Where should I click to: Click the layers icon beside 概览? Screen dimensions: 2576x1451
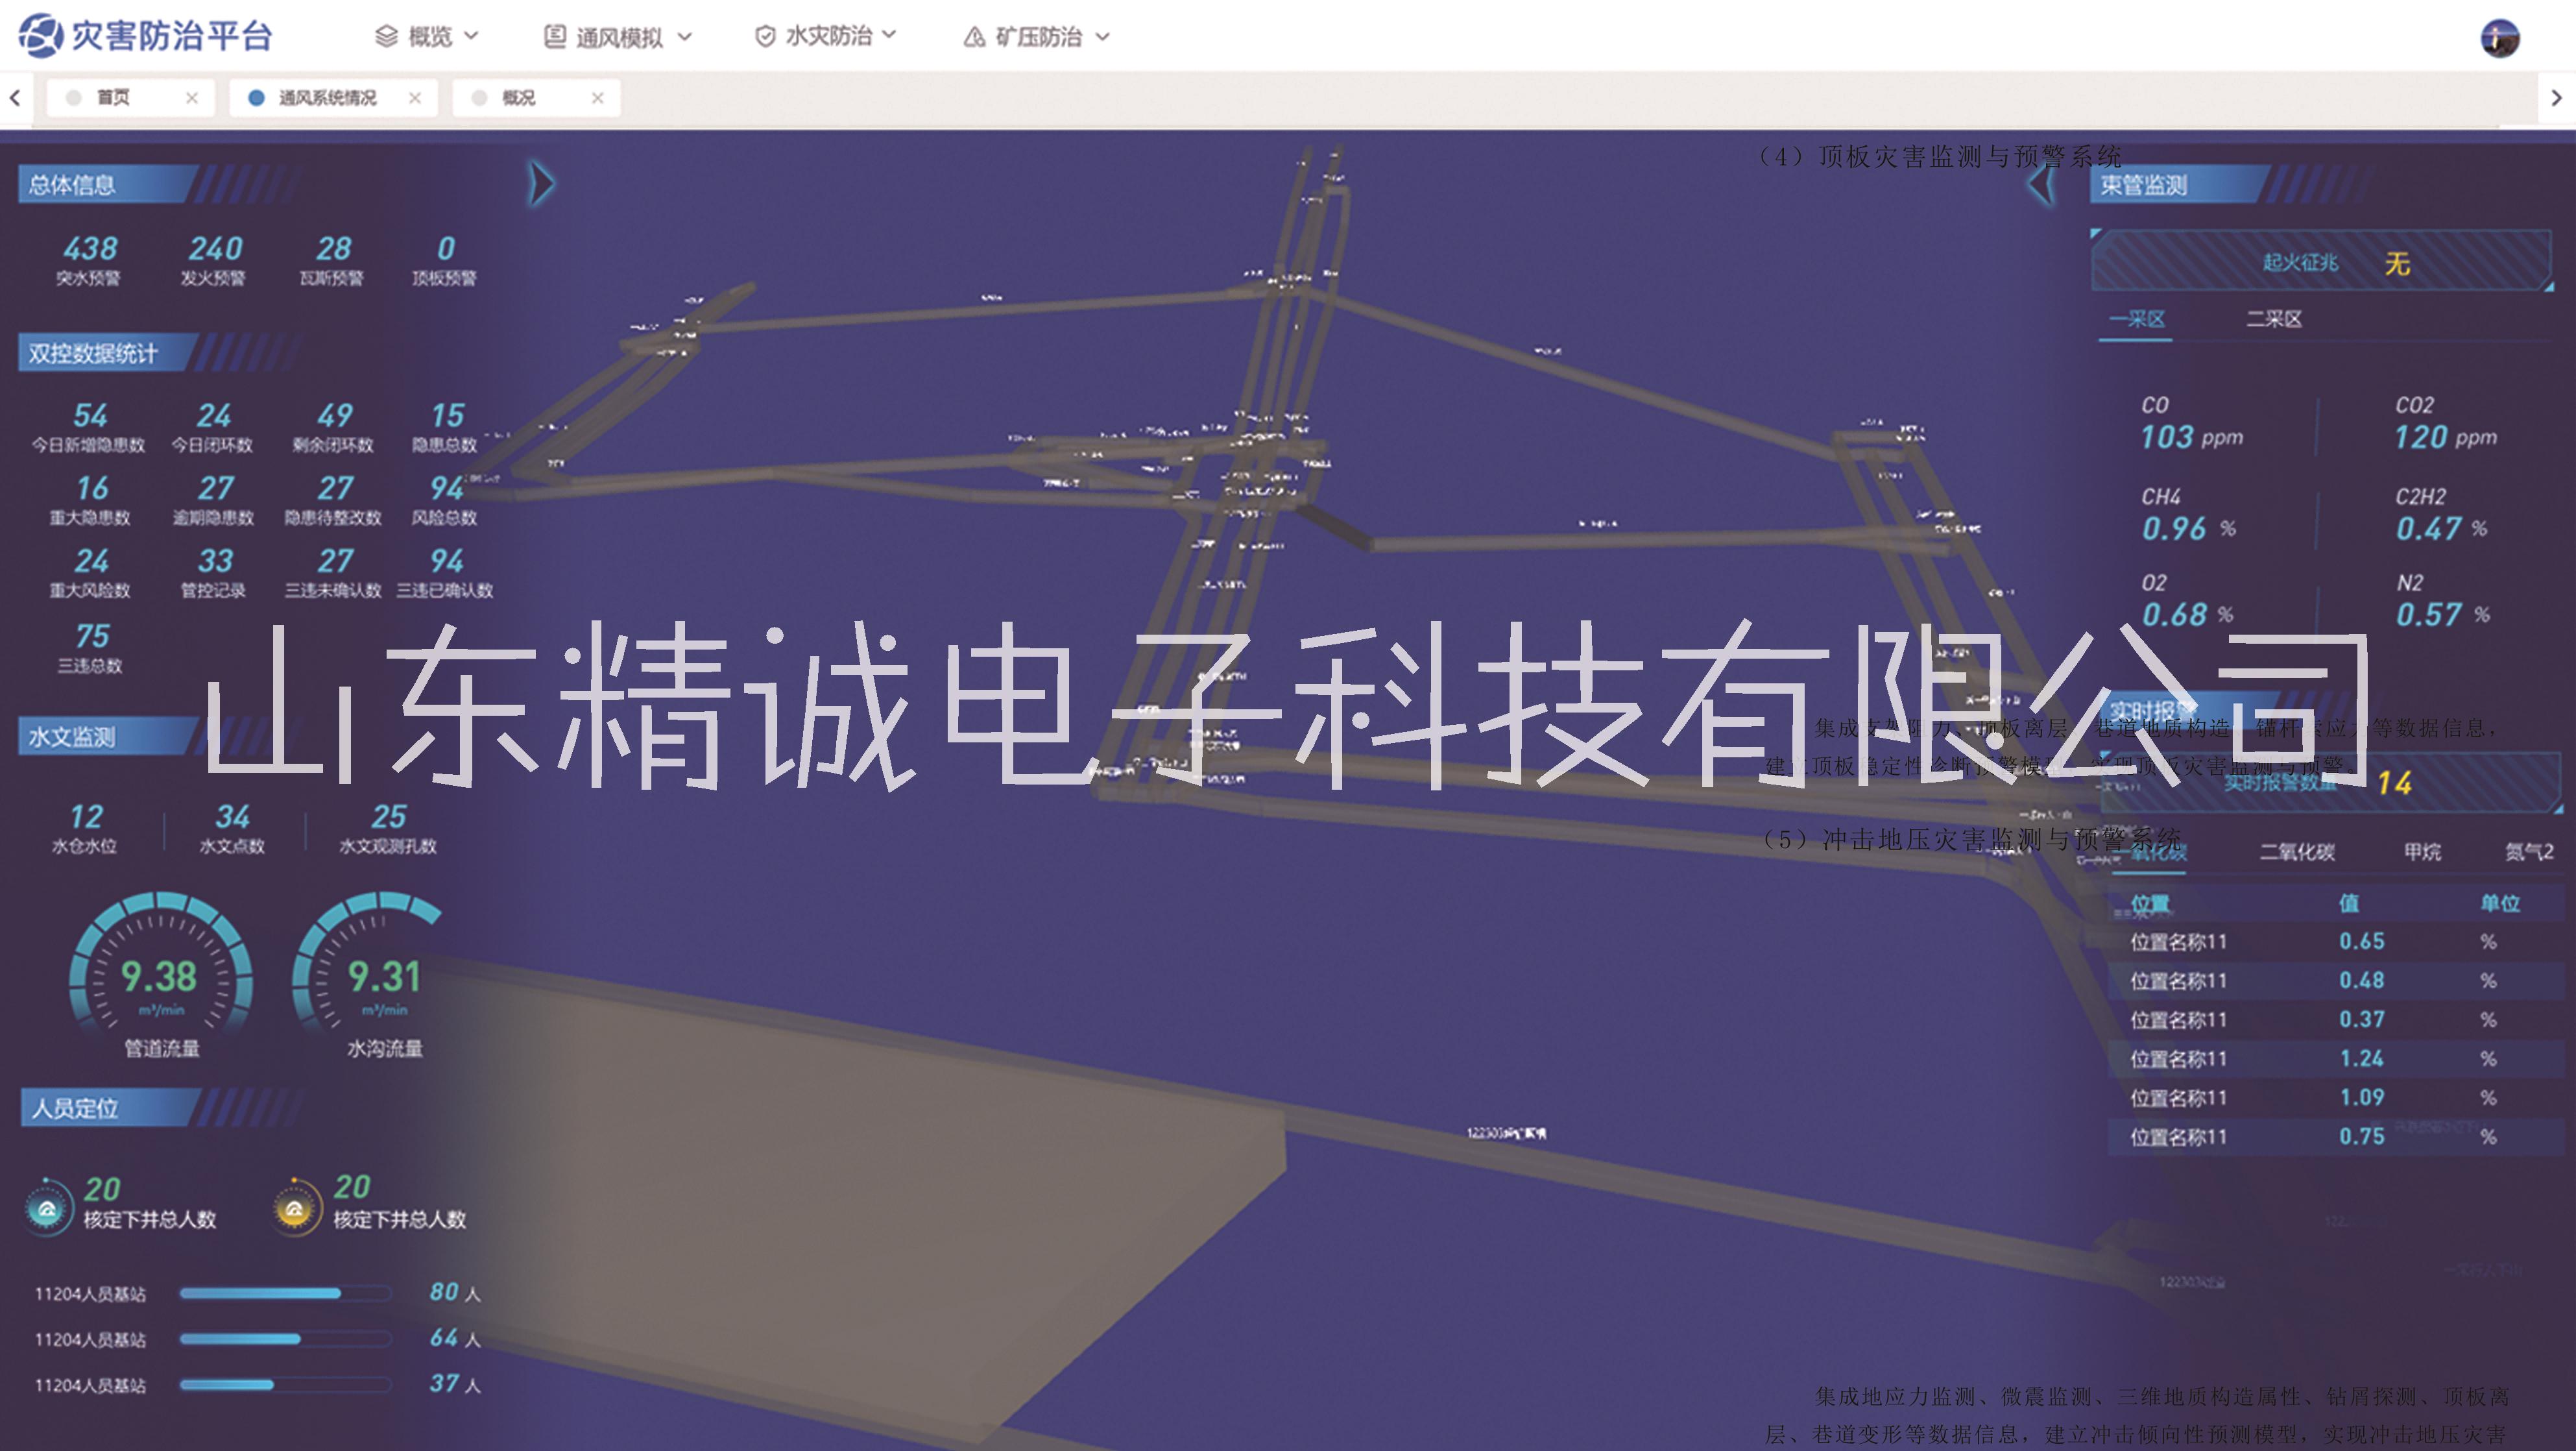pos(386,37)
